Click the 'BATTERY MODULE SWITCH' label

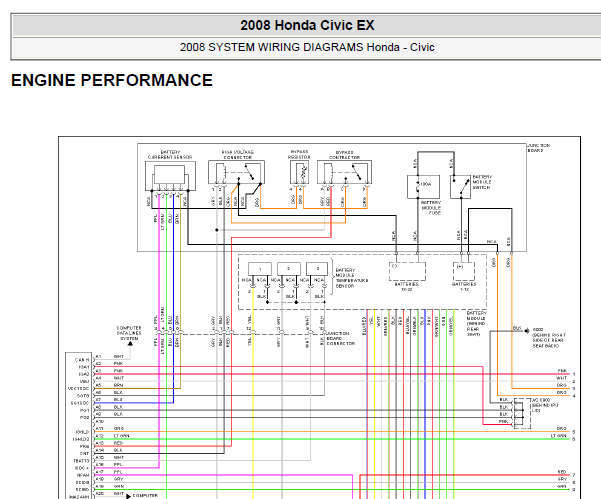pyautogui.click(x=482, y=182)
